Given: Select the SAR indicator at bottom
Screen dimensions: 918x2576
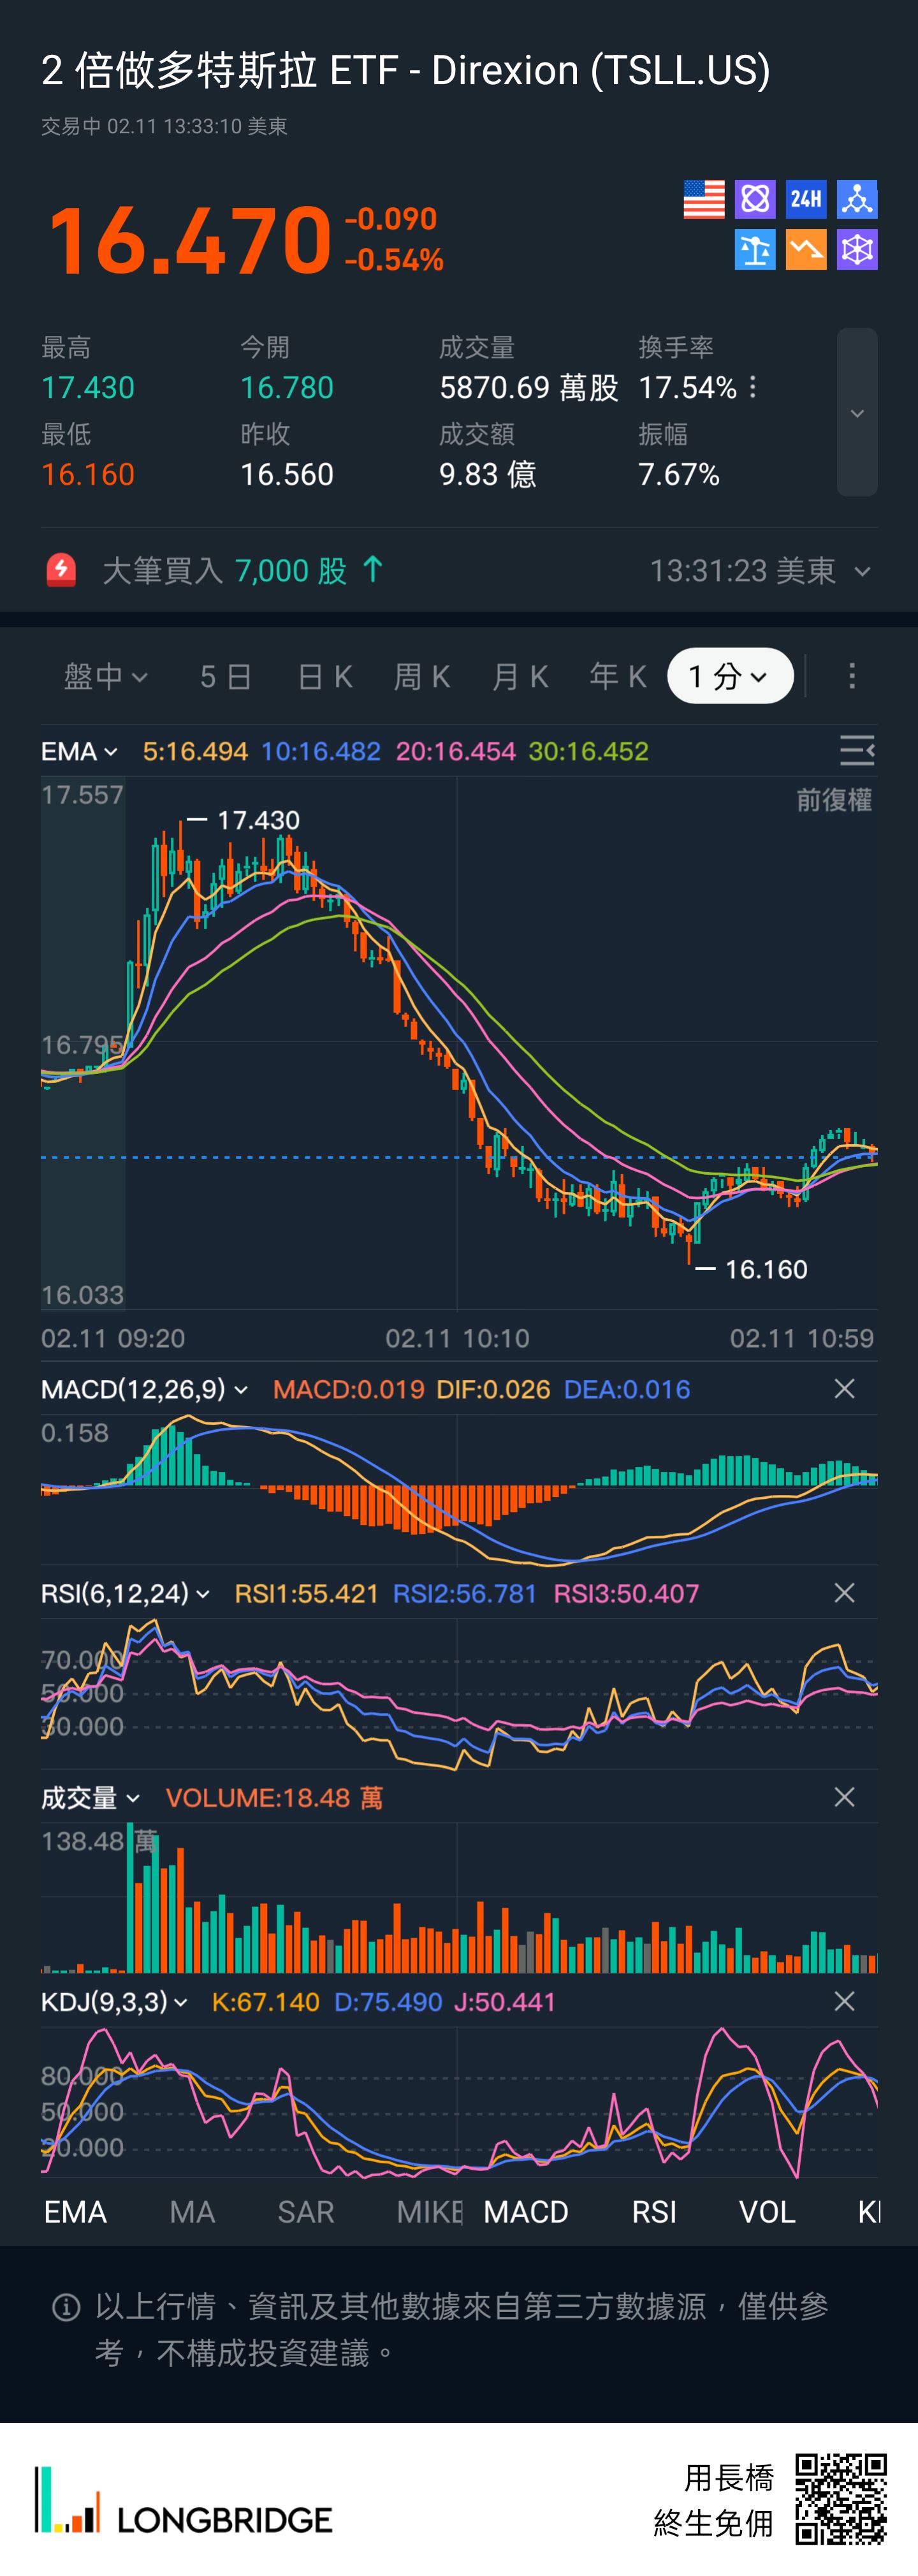Looking at the screenshot, I should pyautogui.click(x=305, y=2212).
